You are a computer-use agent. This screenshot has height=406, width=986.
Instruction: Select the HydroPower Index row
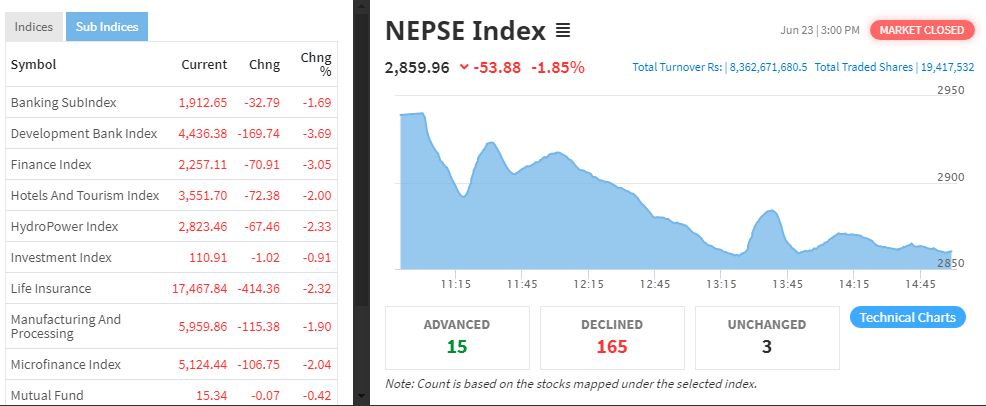coord(171,226)
